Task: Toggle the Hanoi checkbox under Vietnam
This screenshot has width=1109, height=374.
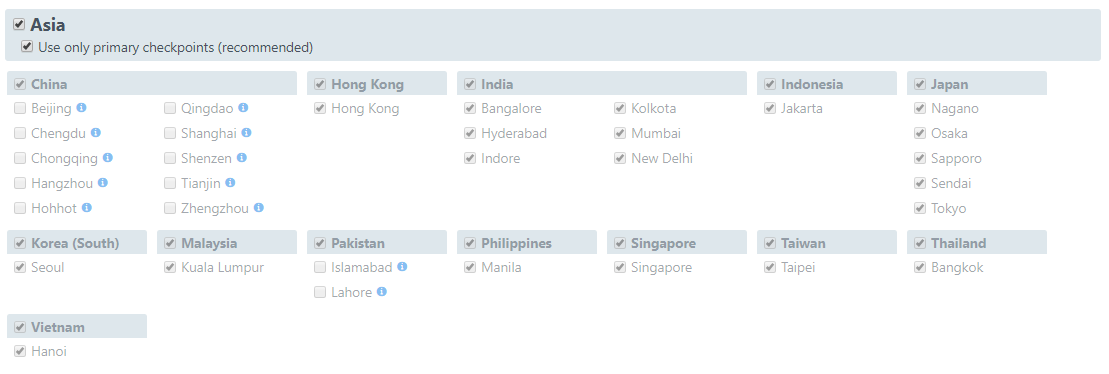Action: click(20, 351)
